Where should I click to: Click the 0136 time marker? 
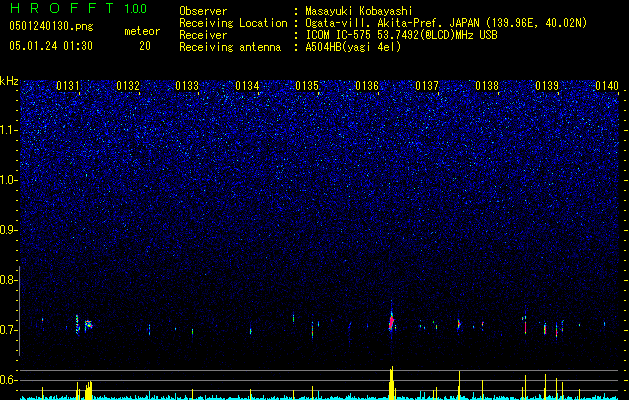point(367,86)
